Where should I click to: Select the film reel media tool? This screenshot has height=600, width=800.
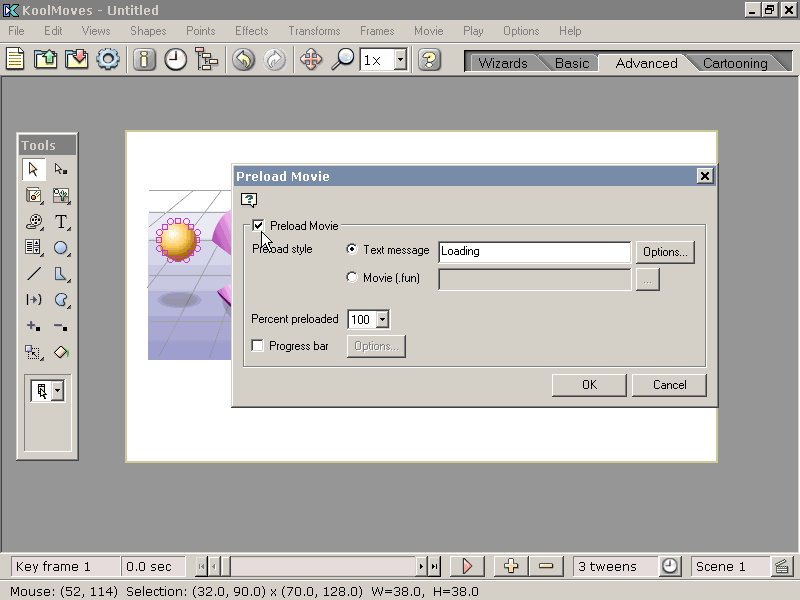pos(34,222)
